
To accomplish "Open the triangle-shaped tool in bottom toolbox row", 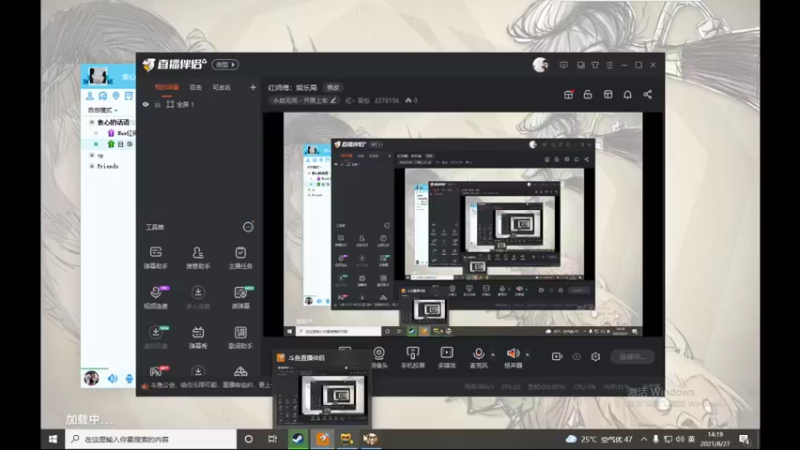I will click(x=240, y=371).
